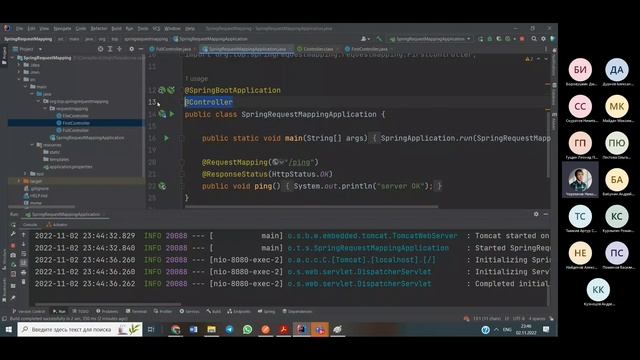The height and width of the screenshot is (360, 640).
Task: Open the user account dropdown in toolbar
Action: pyautogui.click(x=365, y=39)
